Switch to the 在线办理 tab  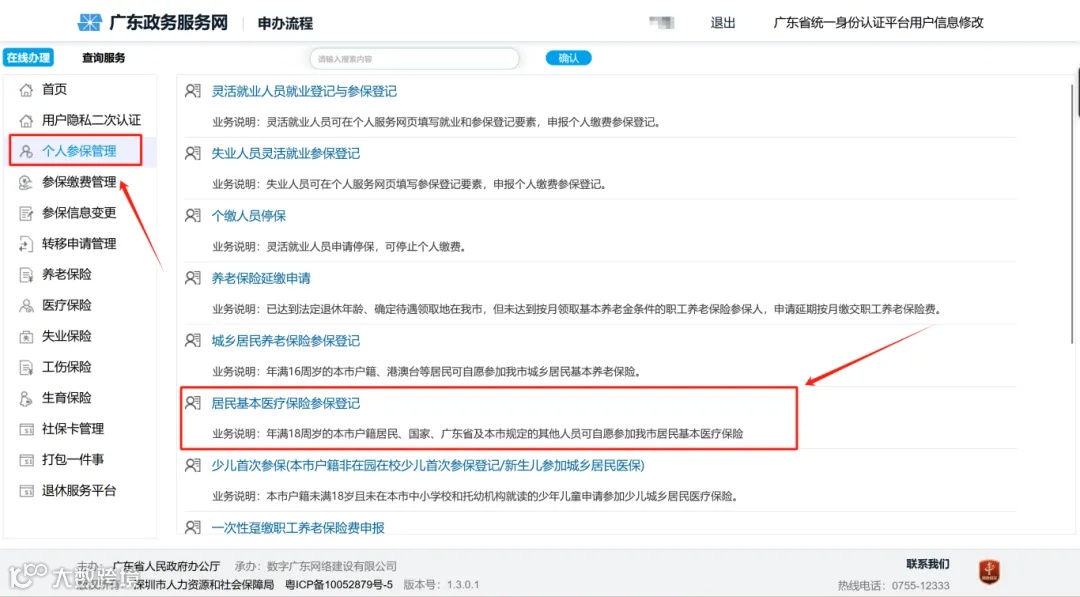coord(30,57)
